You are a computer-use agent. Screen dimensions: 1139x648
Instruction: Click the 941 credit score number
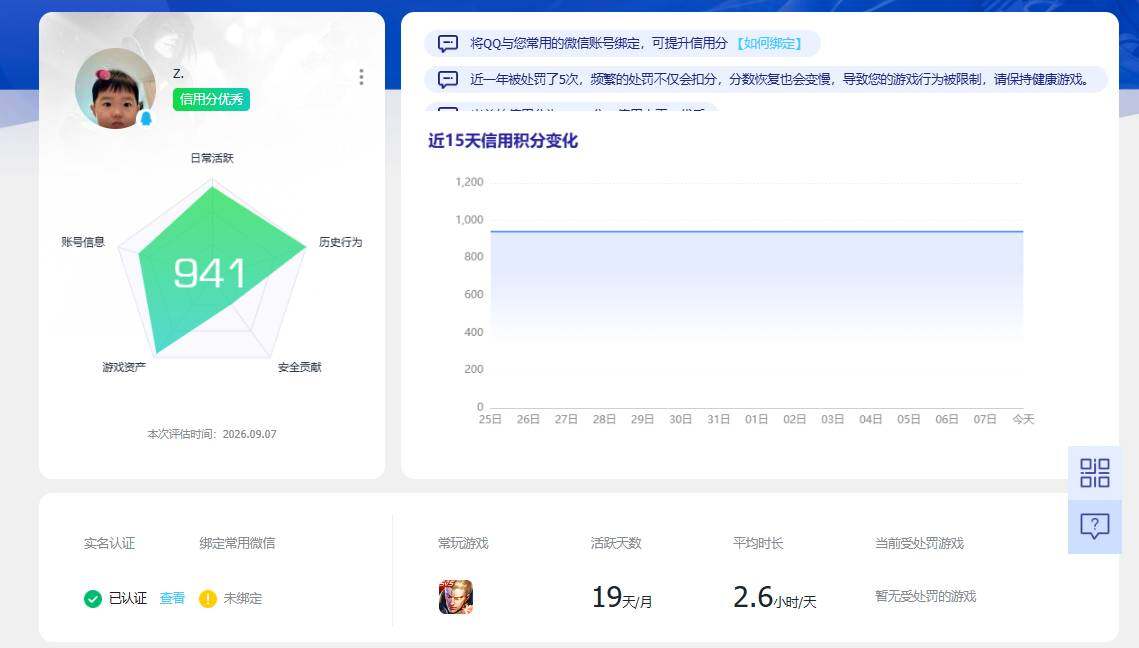pyautogui.click(x=209, y=274)
